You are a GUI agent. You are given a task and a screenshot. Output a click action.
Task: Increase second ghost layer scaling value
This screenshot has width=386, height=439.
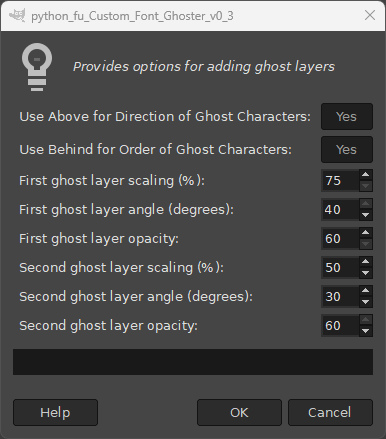pos(366,262)
